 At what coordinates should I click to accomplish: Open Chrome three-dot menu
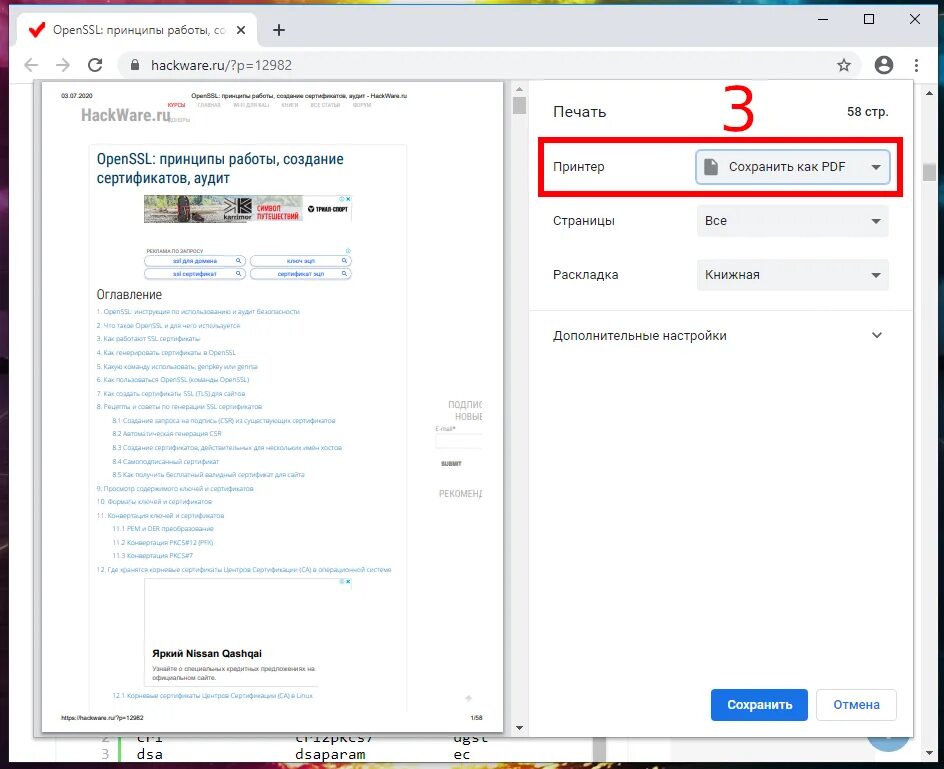916,65
